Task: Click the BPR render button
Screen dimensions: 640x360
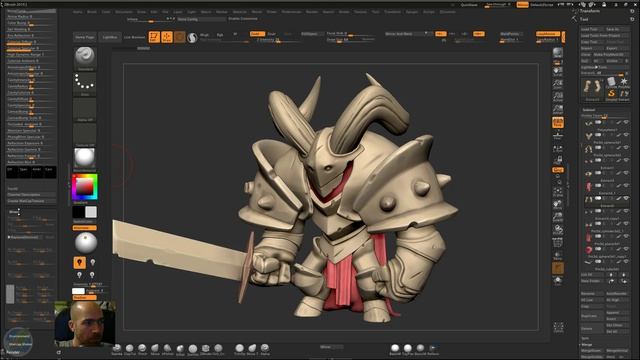Action: [x=558, y=52]
